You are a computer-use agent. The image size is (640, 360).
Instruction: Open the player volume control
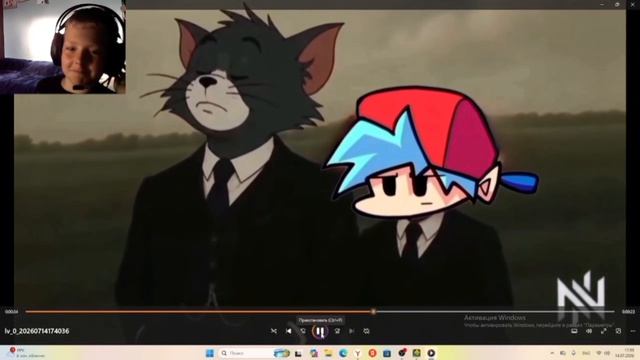[589, 331]
